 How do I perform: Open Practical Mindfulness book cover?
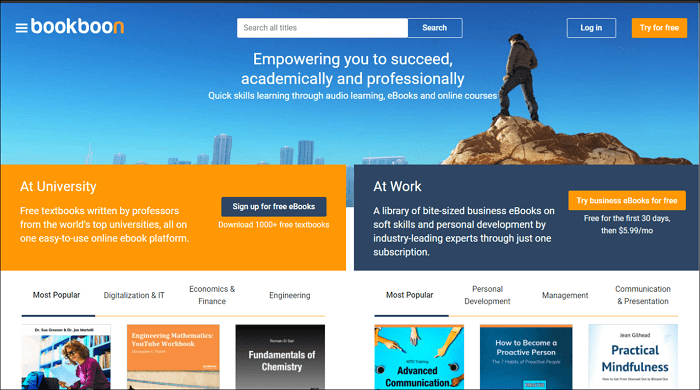pyautogui.click(x=633, y=357)
